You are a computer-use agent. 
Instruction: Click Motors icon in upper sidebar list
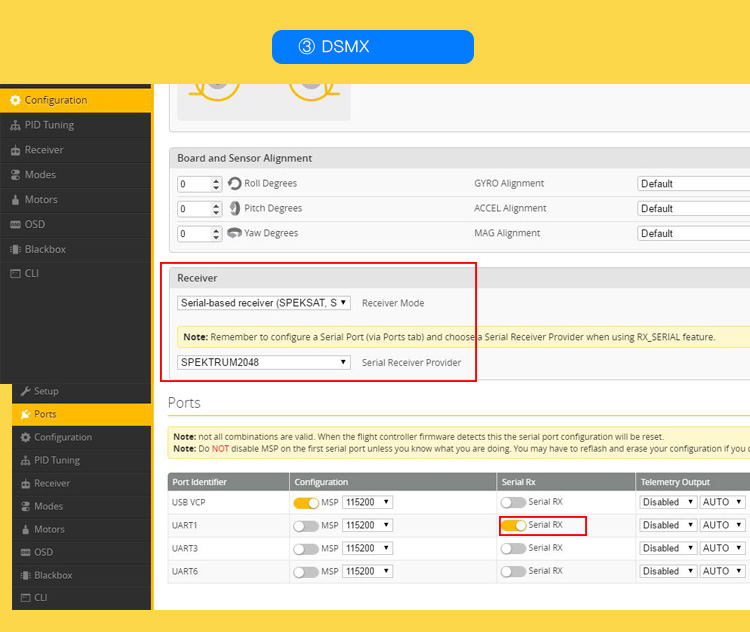15,199
